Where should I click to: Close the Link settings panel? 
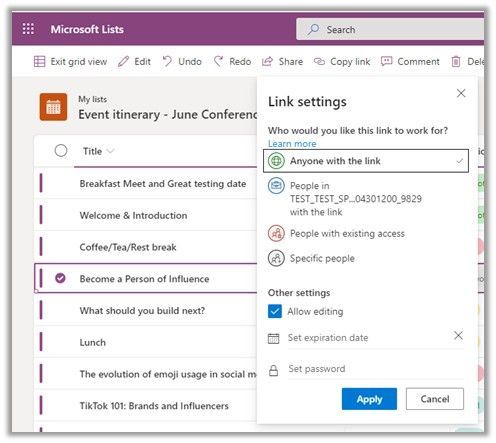461,93
